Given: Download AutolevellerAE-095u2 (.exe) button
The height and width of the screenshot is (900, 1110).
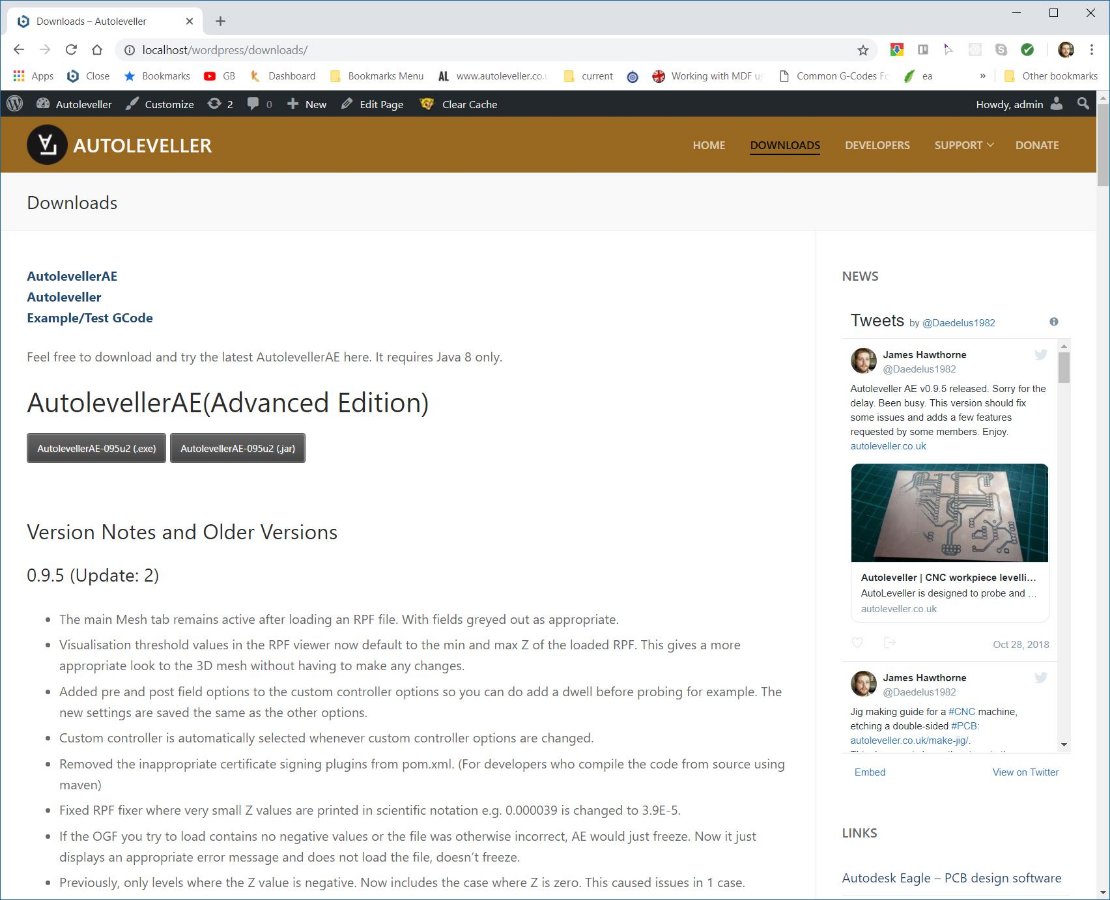Looking at the screenshot, I should coord(96,449).
